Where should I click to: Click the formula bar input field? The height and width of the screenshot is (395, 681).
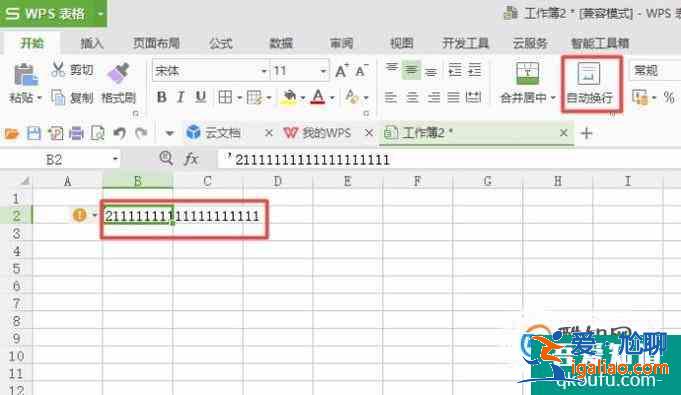[x=449, y=159]
